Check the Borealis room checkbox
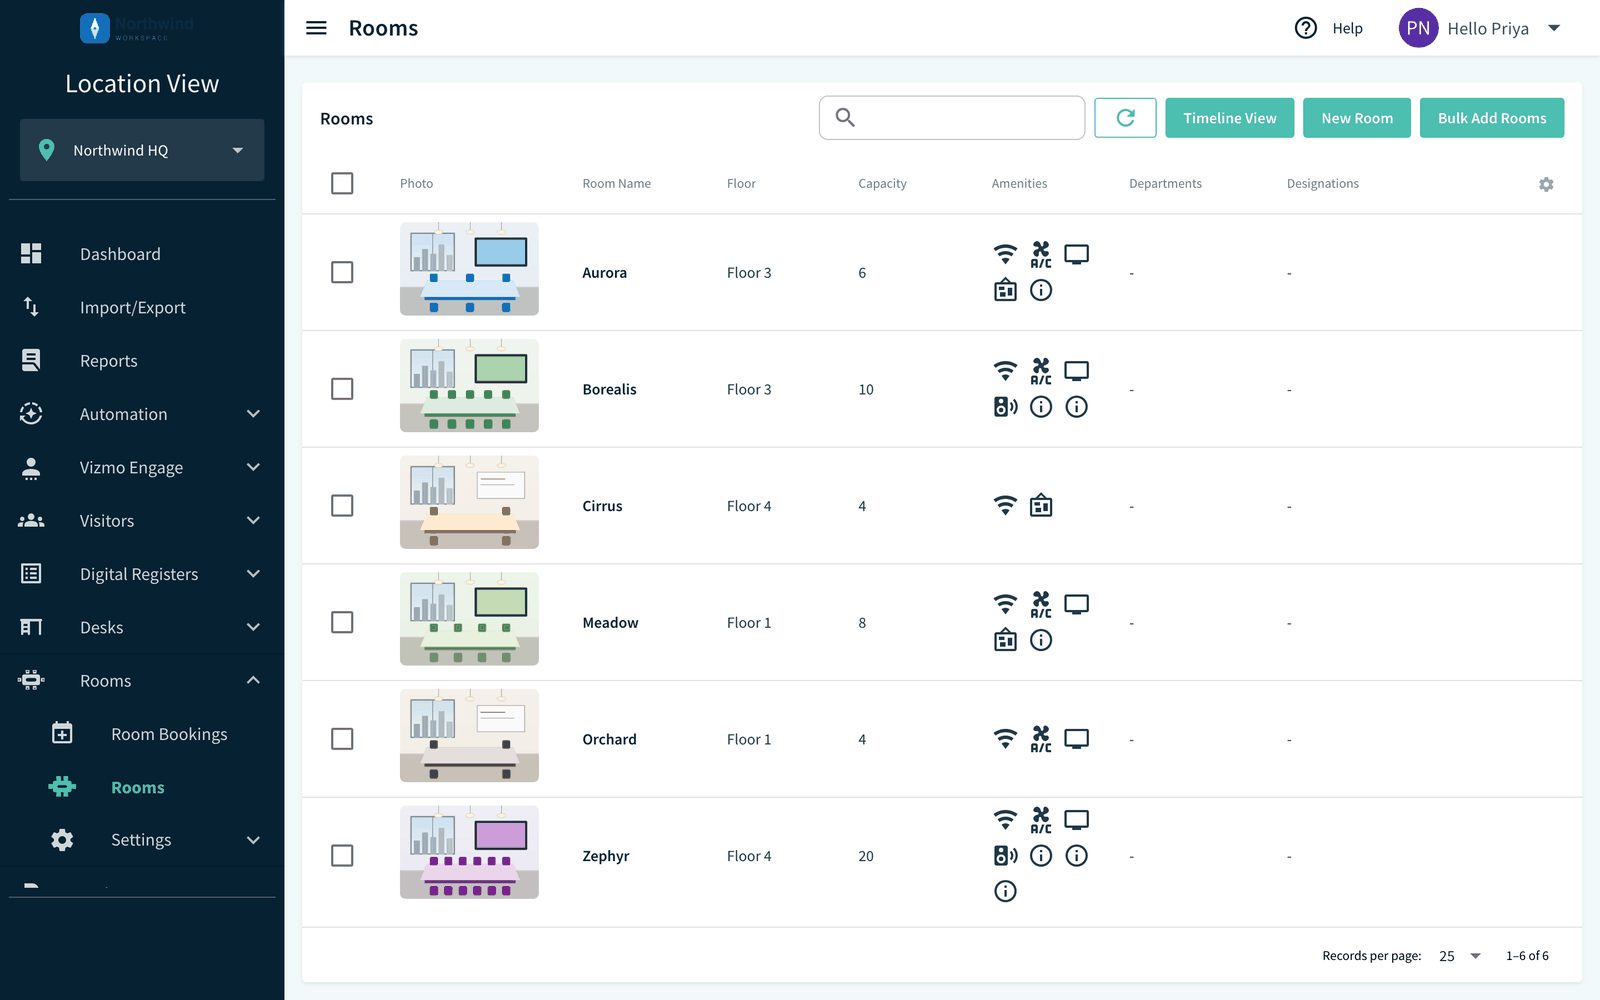Viewport: 1600px width, 1000px height. 342,389
